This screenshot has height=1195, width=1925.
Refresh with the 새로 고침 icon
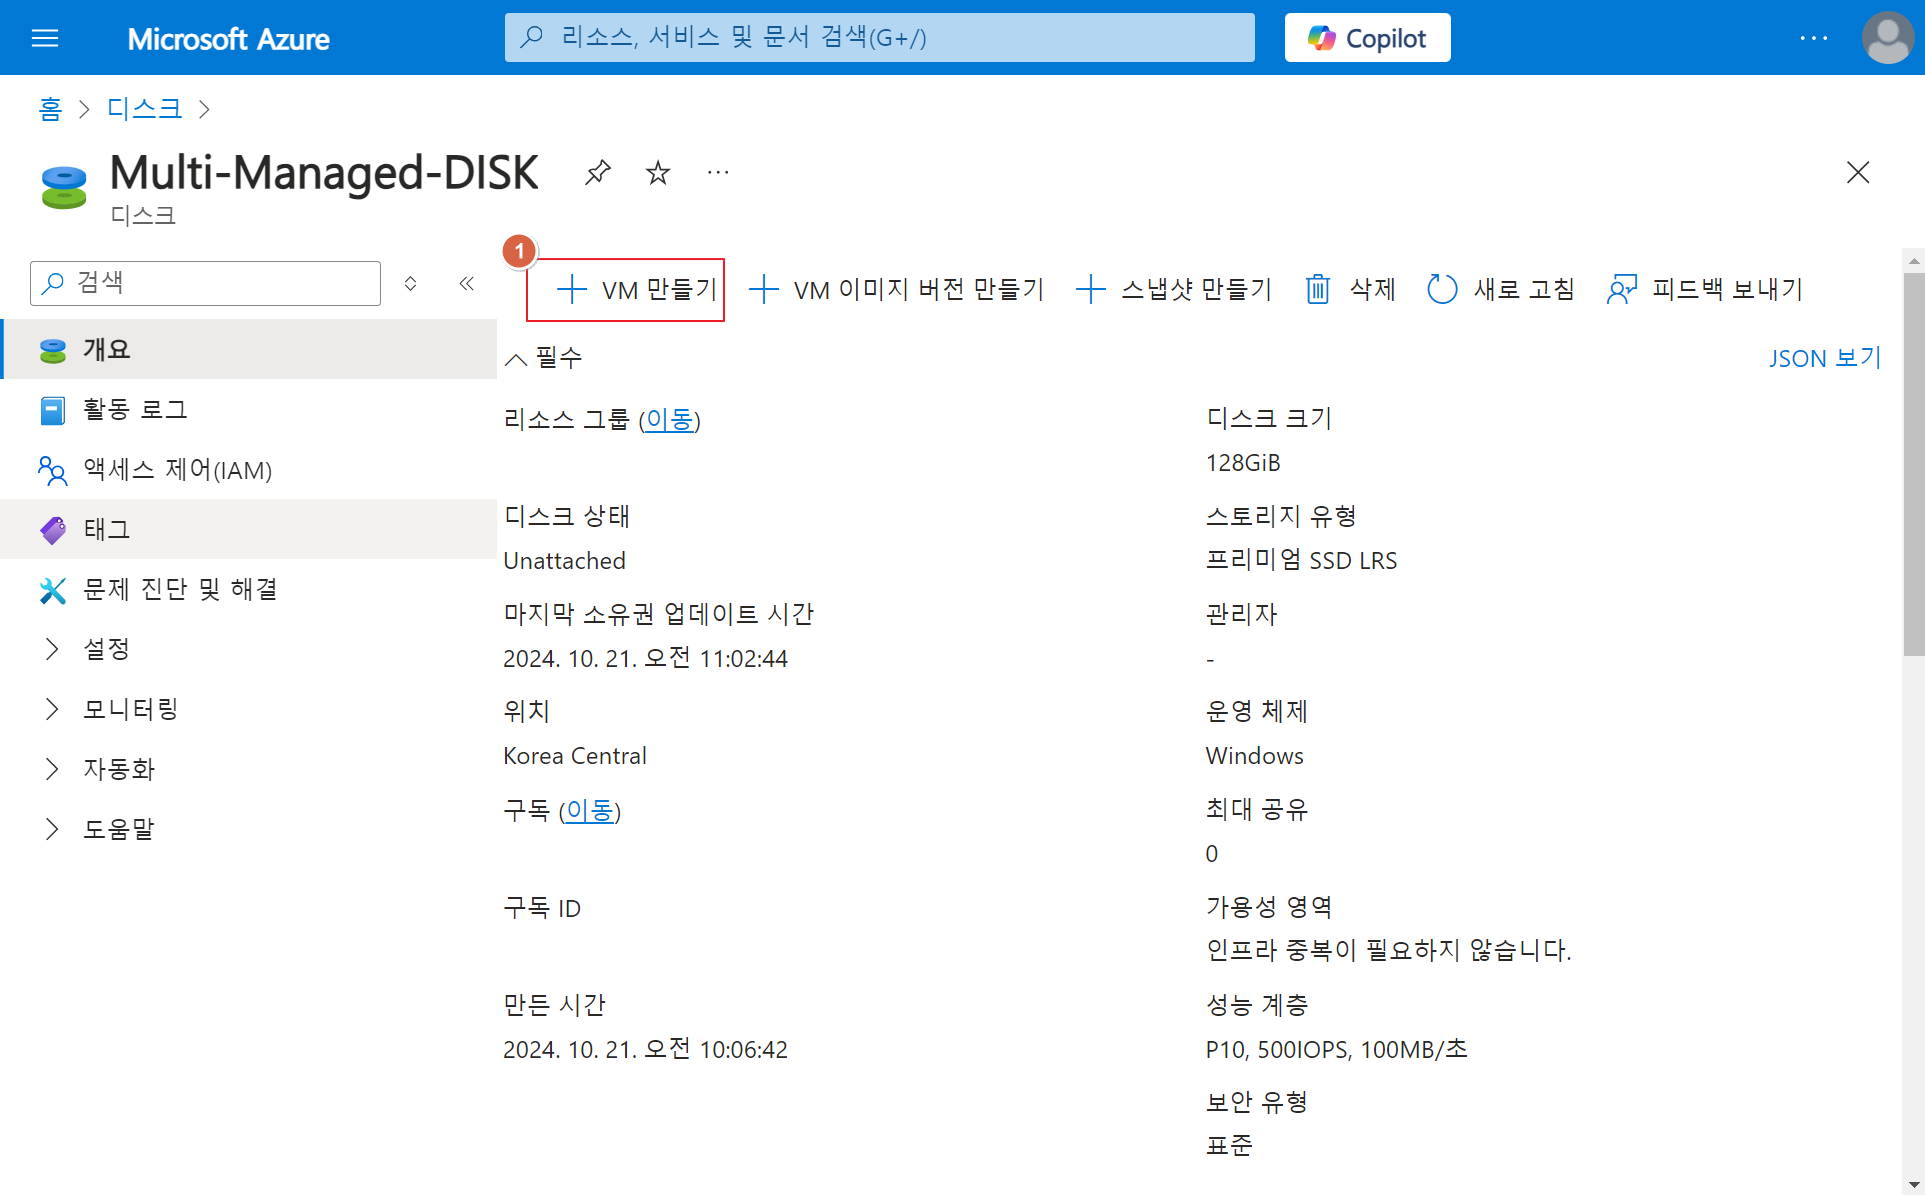click(1441, 290)
